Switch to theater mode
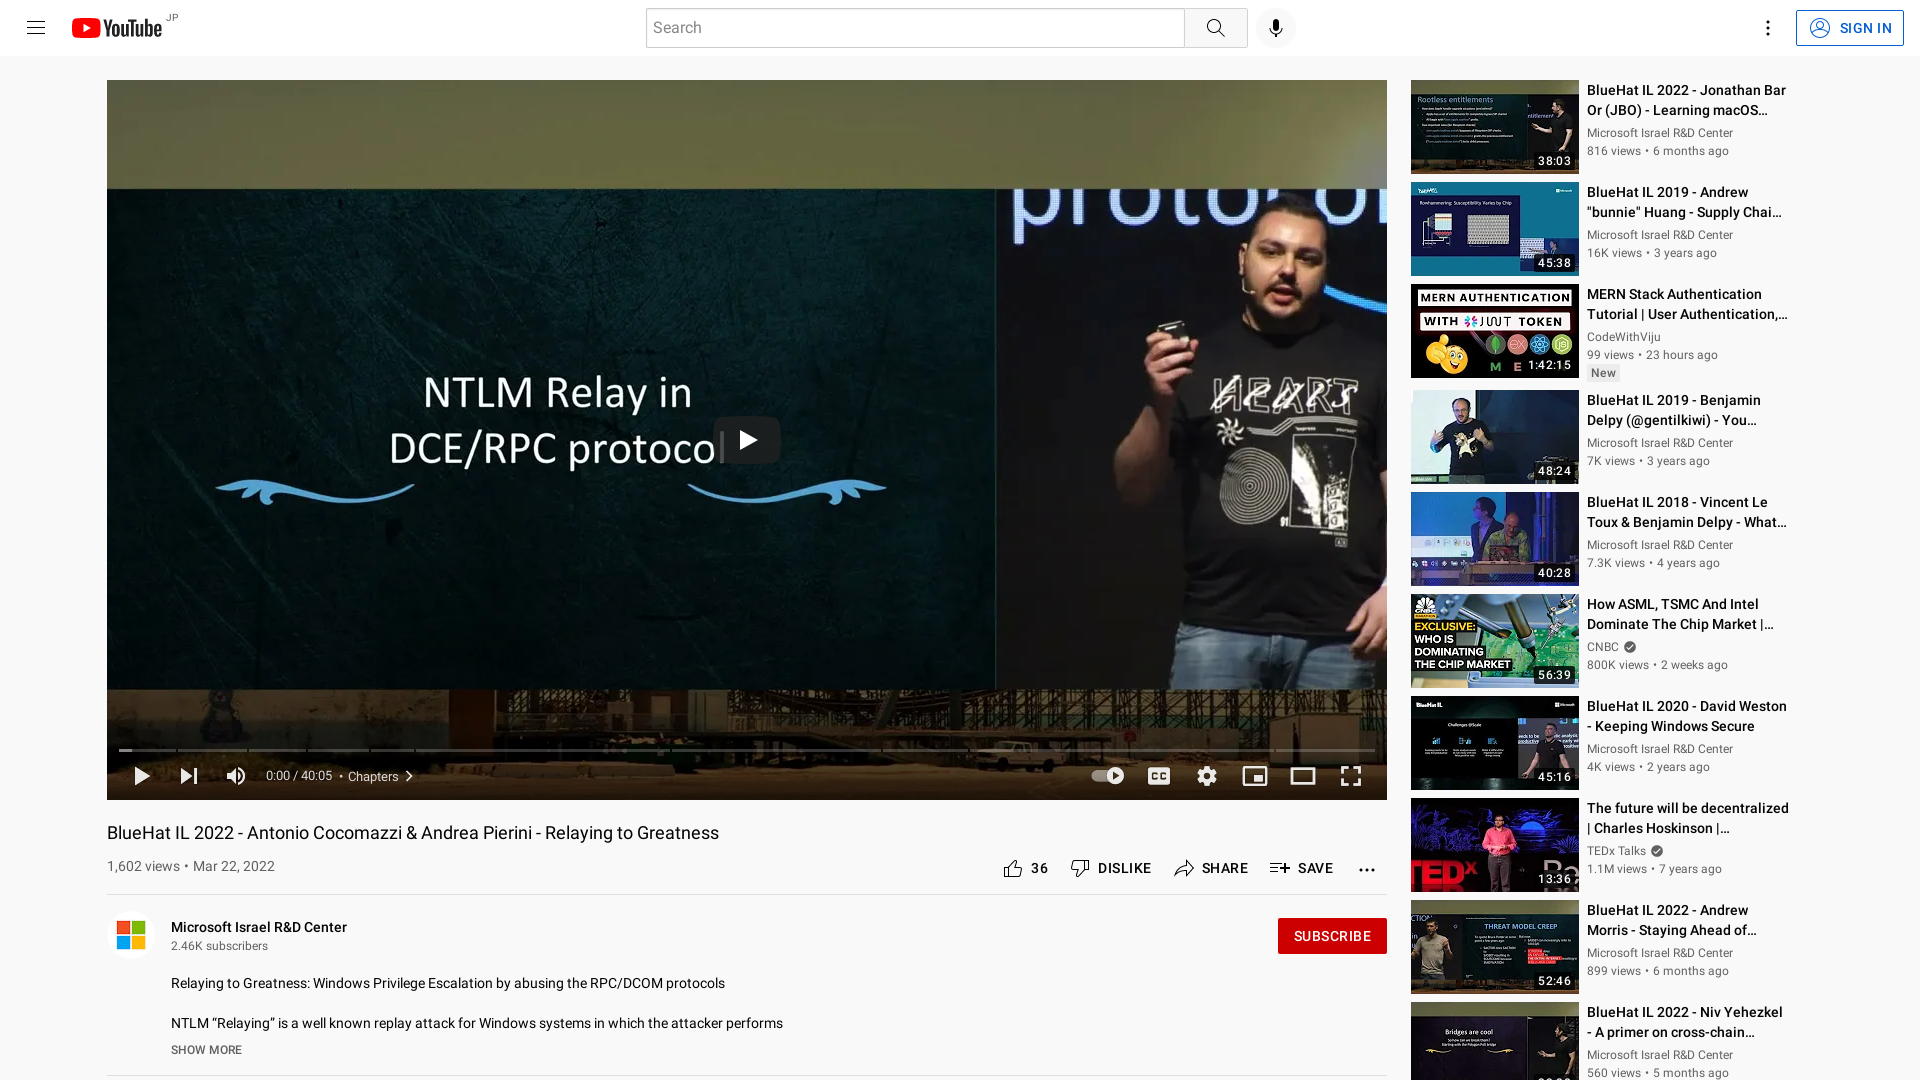The width and height of the screenshot is (1920, 1080). pyautogui.click(x=1302, y=776)
